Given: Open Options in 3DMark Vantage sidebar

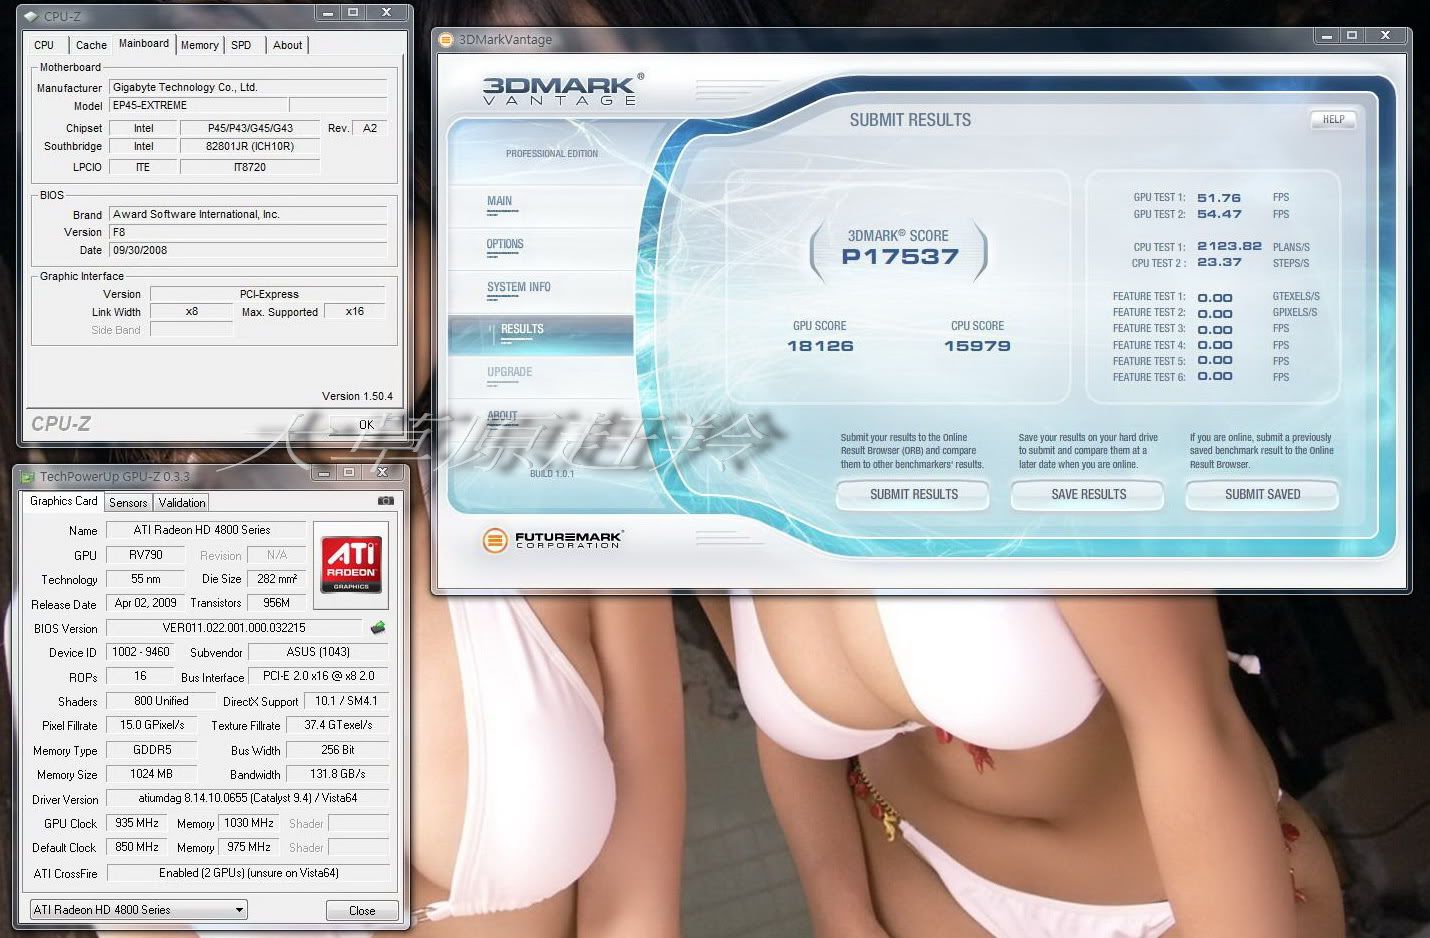Looking at the screenshot, I should [505, 244].
